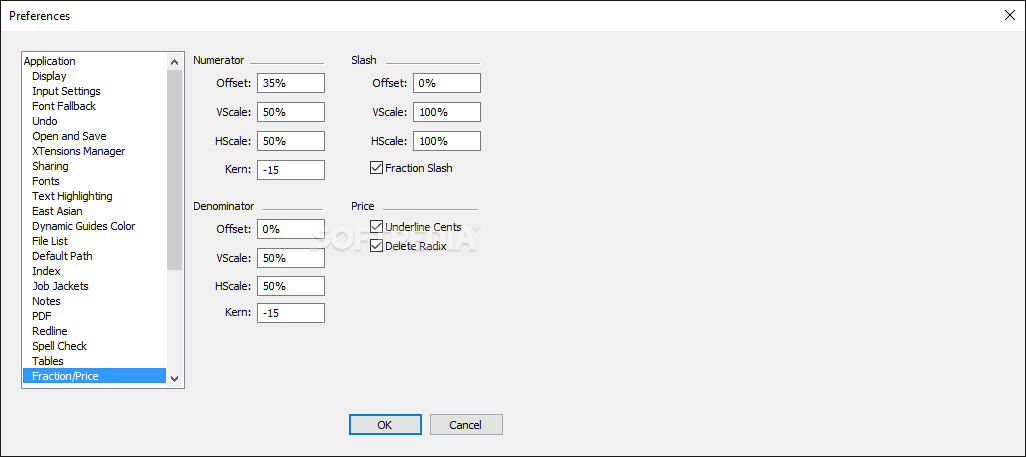Click the Numerator VScale field
1026x457 pixels.
[291, 112]
